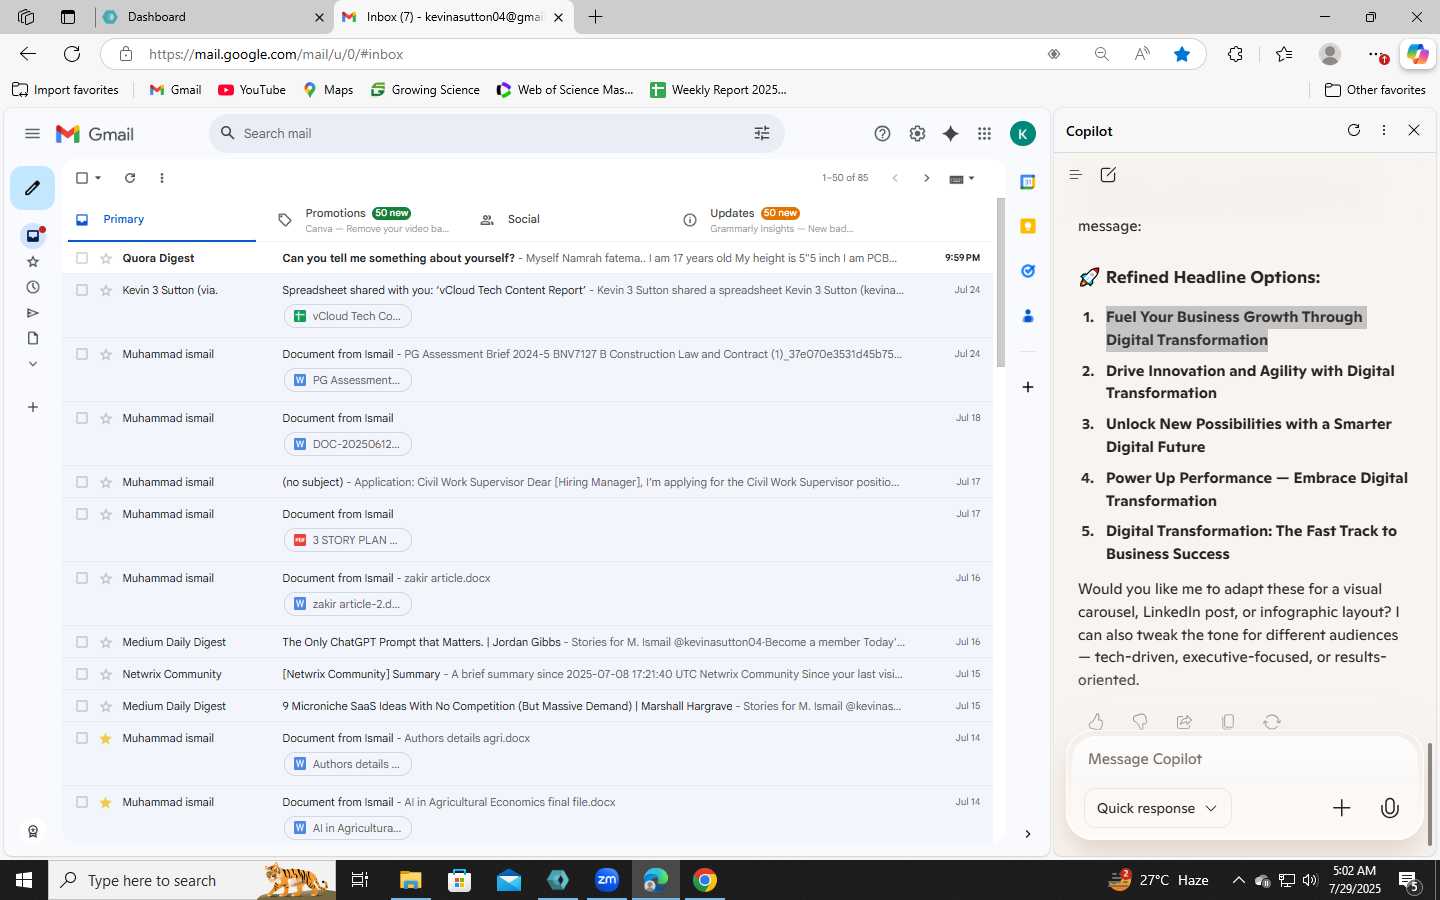Image resolution: width=1440 pixels, height=900 pixels.
Task: Click the Message Copilot input field
Action: point(1244,759)
